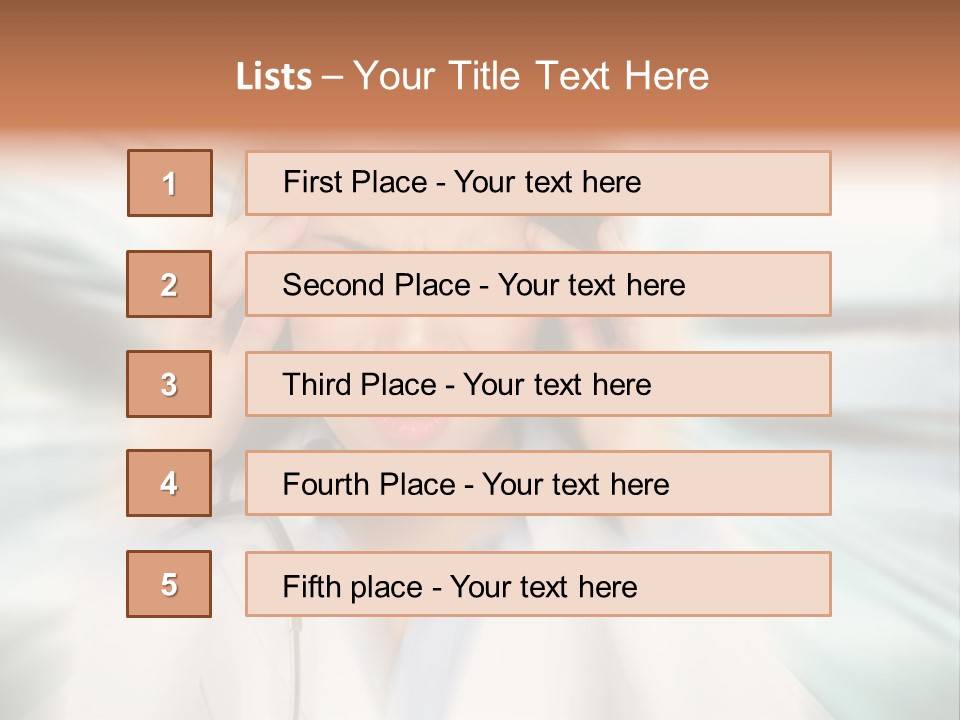Click the 'Third Place' text box
The width and height of the screenshot is (960, 720).
538,384
